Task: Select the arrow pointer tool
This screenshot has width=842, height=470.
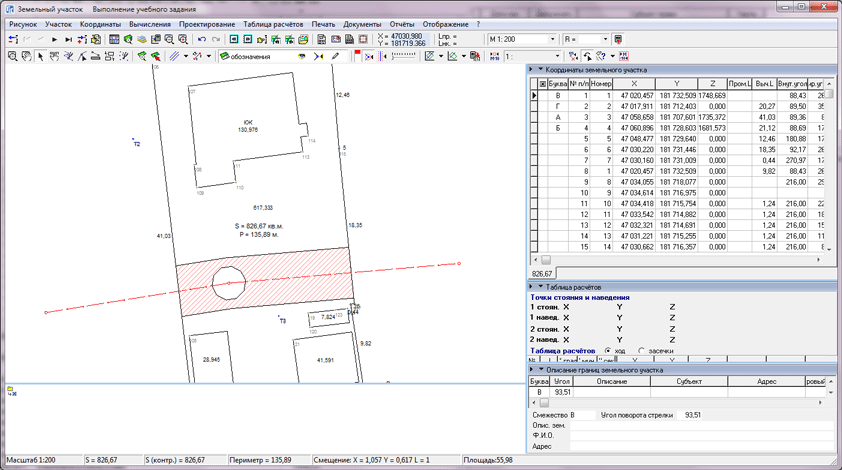Action: [x=40, y=56]
